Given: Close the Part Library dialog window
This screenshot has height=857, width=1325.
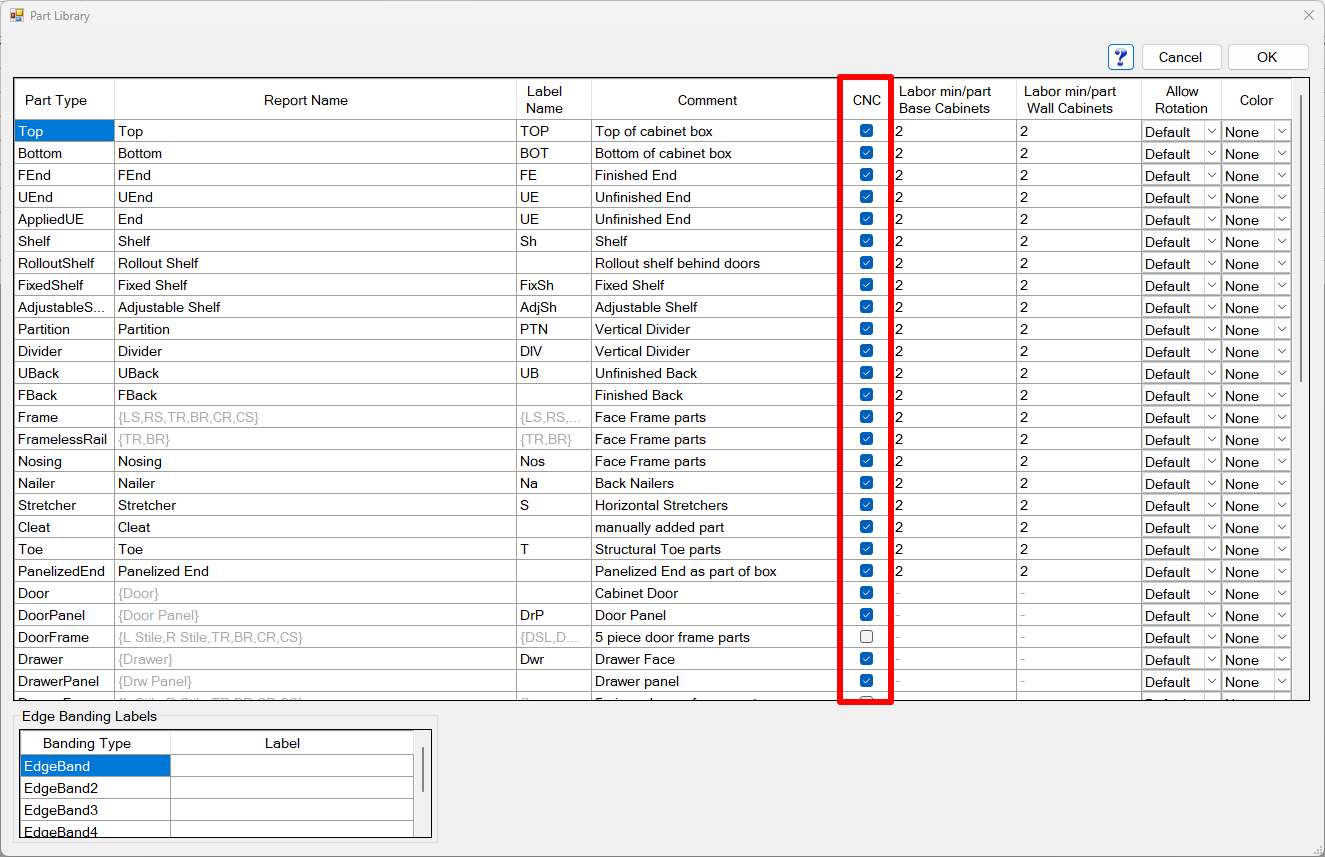Looking at the screenshot, I should click(x=1308, y=15).
